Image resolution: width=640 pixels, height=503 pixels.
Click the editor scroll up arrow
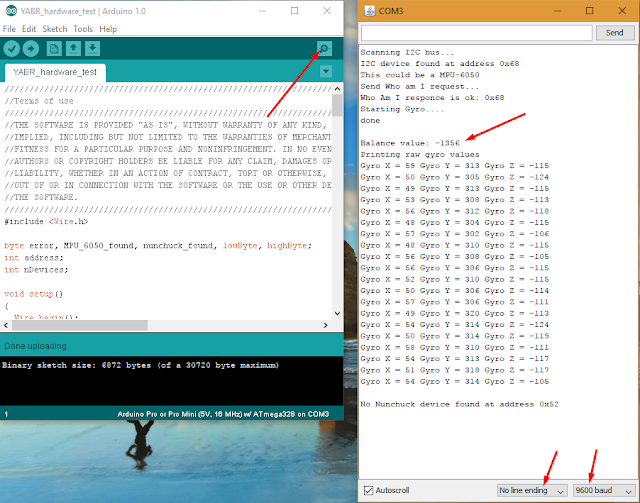coord(337,89)
